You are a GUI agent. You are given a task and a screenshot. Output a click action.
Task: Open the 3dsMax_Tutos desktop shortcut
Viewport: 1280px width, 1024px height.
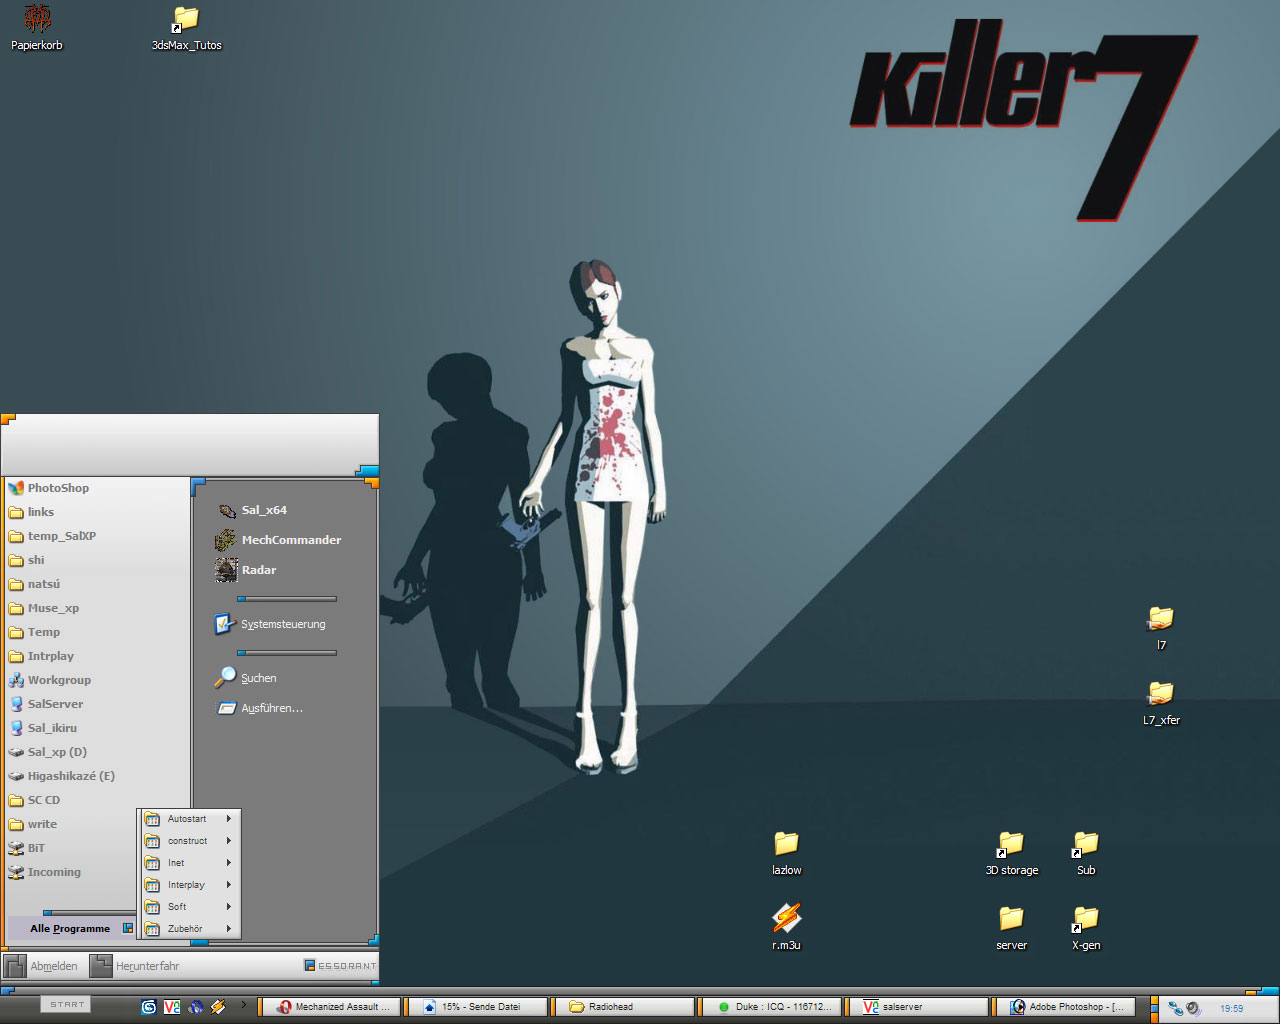186,28
